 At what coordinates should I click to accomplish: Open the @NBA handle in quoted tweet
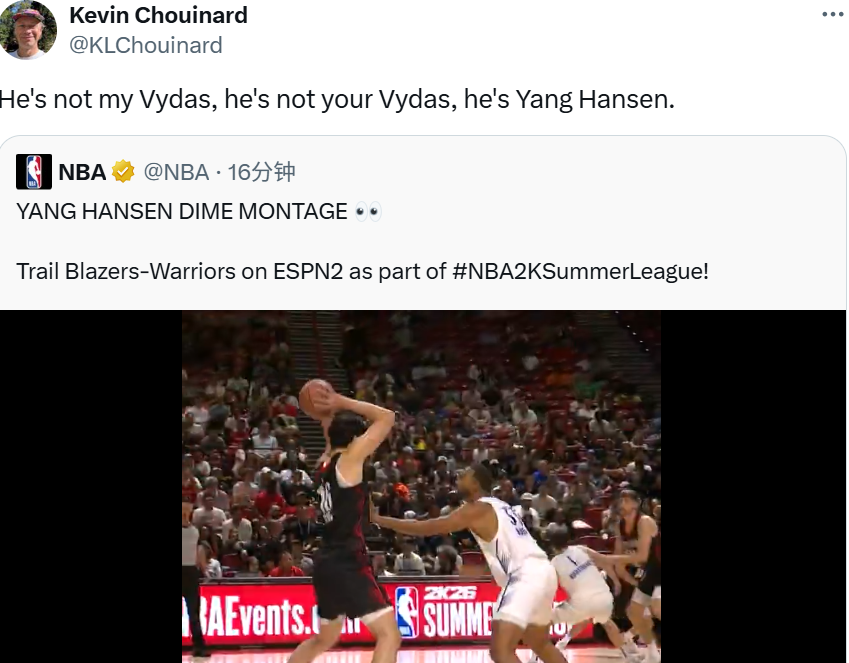(x=176, y=172)
